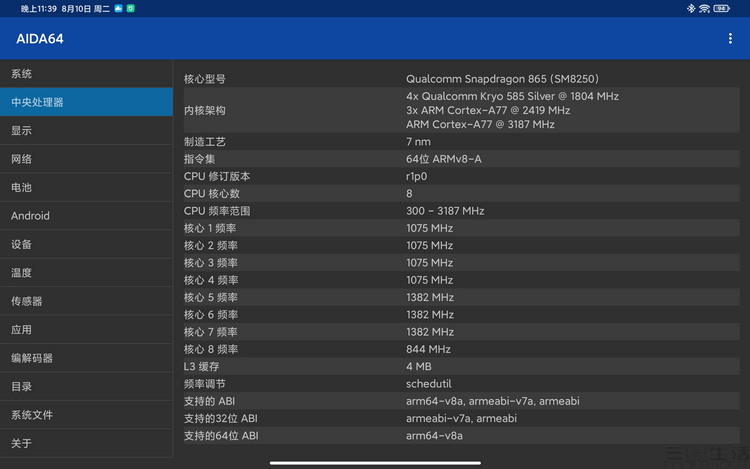Open the 显示 section
750x469 pixels.
[x=86, y=131]
